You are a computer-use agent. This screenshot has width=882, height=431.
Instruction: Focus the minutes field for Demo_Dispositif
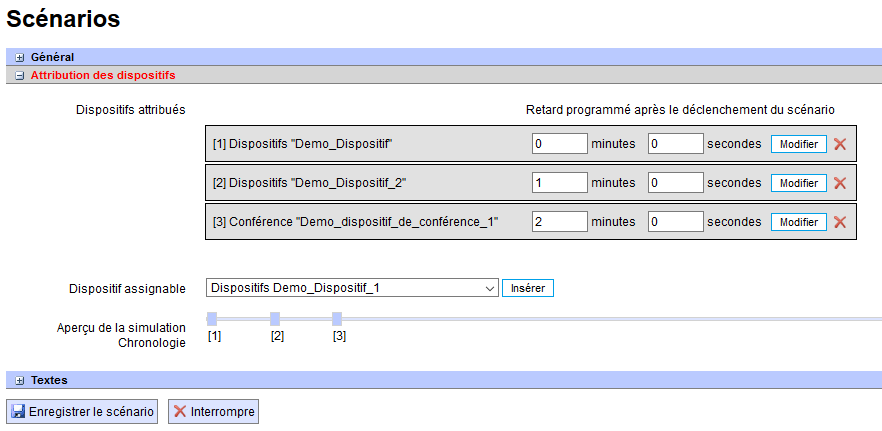[559, 144]
